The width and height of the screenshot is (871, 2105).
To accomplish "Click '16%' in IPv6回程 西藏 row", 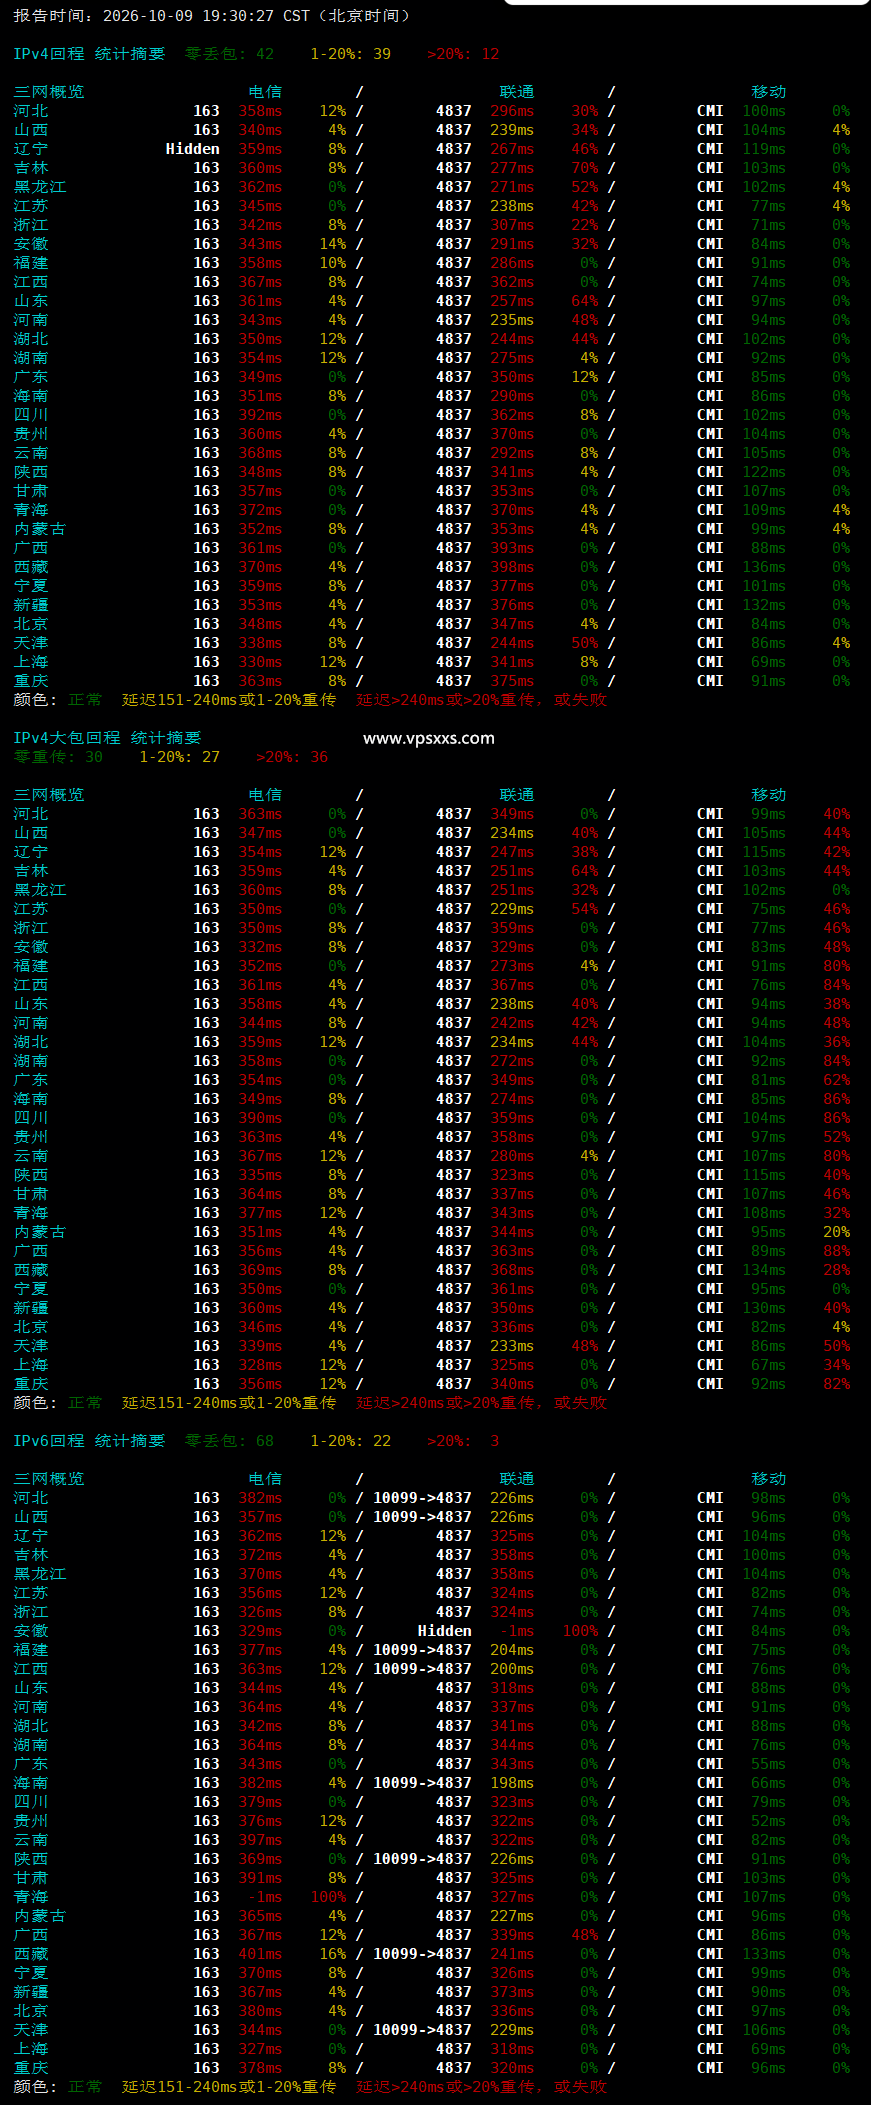I will coord(333,1954).
